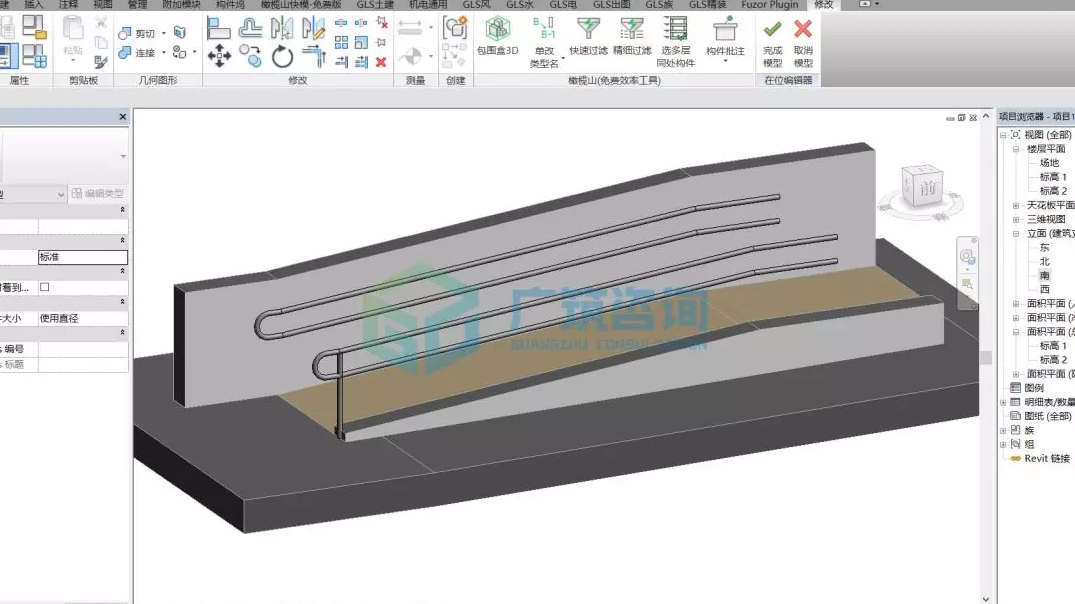This screenshot has width=1075, height=604.
Task: Click the 使用直径 property value field
Action: tap(83, 318)
